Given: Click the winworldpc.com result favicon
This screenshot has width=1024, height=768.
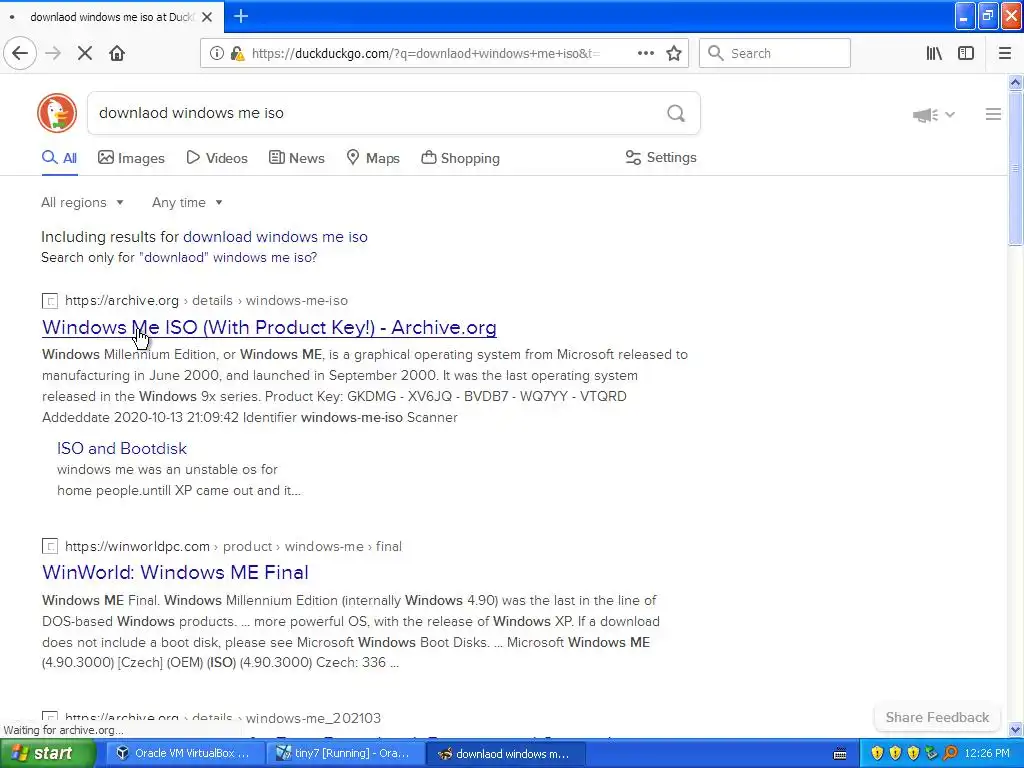Looking at the screenshot, I should coord(50,546).
